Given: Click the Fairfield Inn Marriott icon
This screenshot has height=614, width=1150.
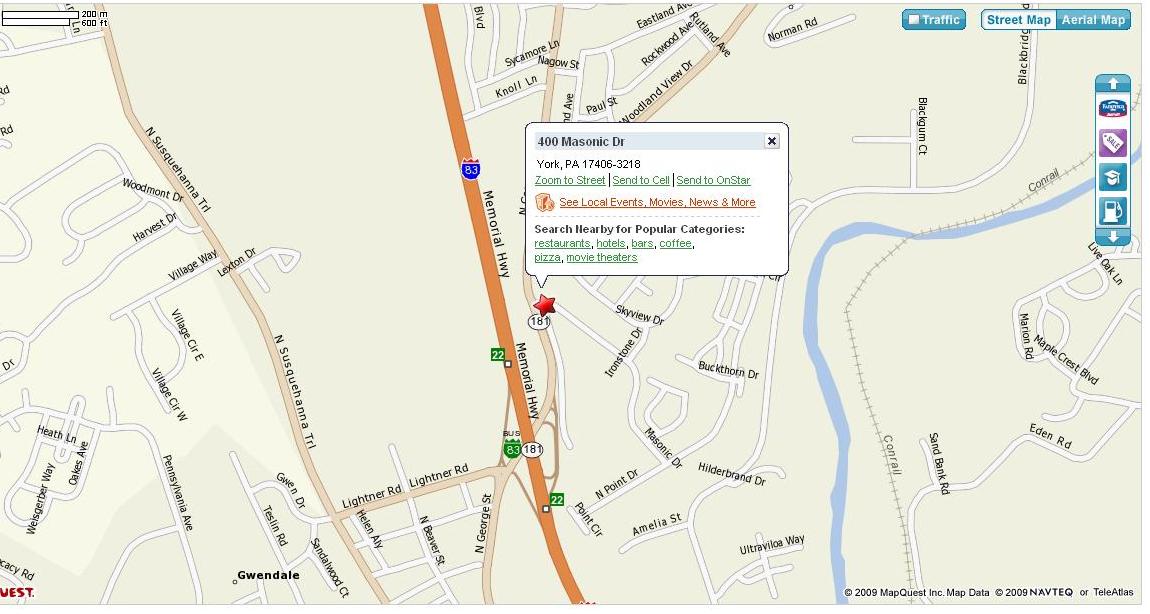Looking at the screenshot, I should pyautogui.click(x=1113, y=109).
